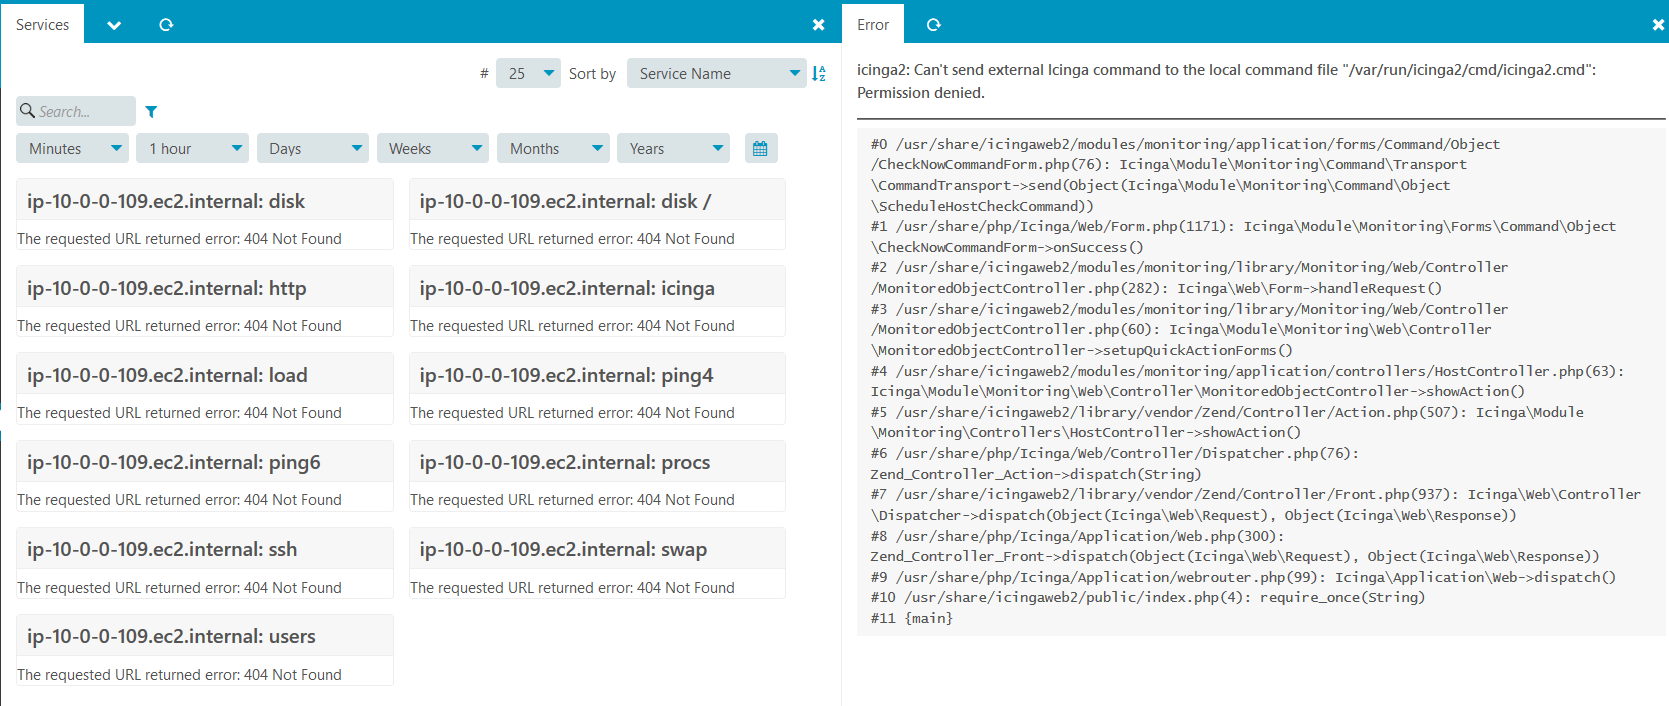Focus the Search input field
Viewport: 1669px width, 706px height.
pos(76,111)
